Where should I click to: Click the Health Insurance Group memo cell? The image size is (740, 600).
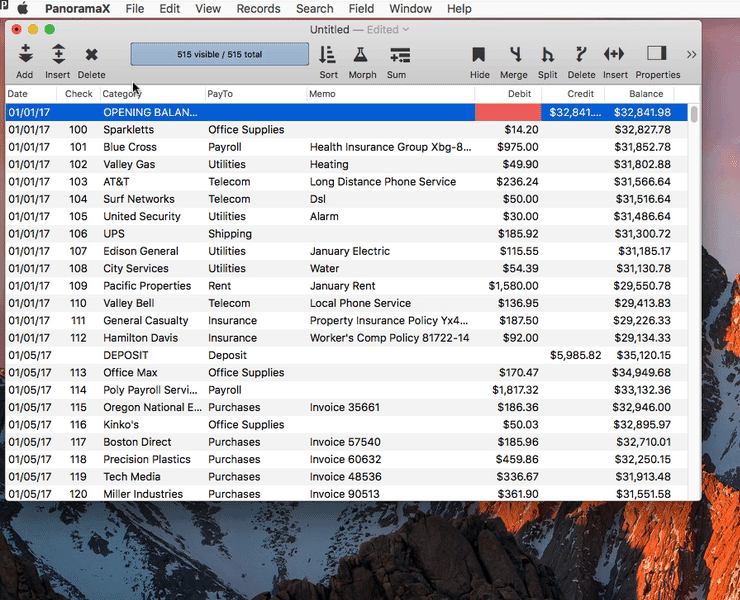(391, 147)
